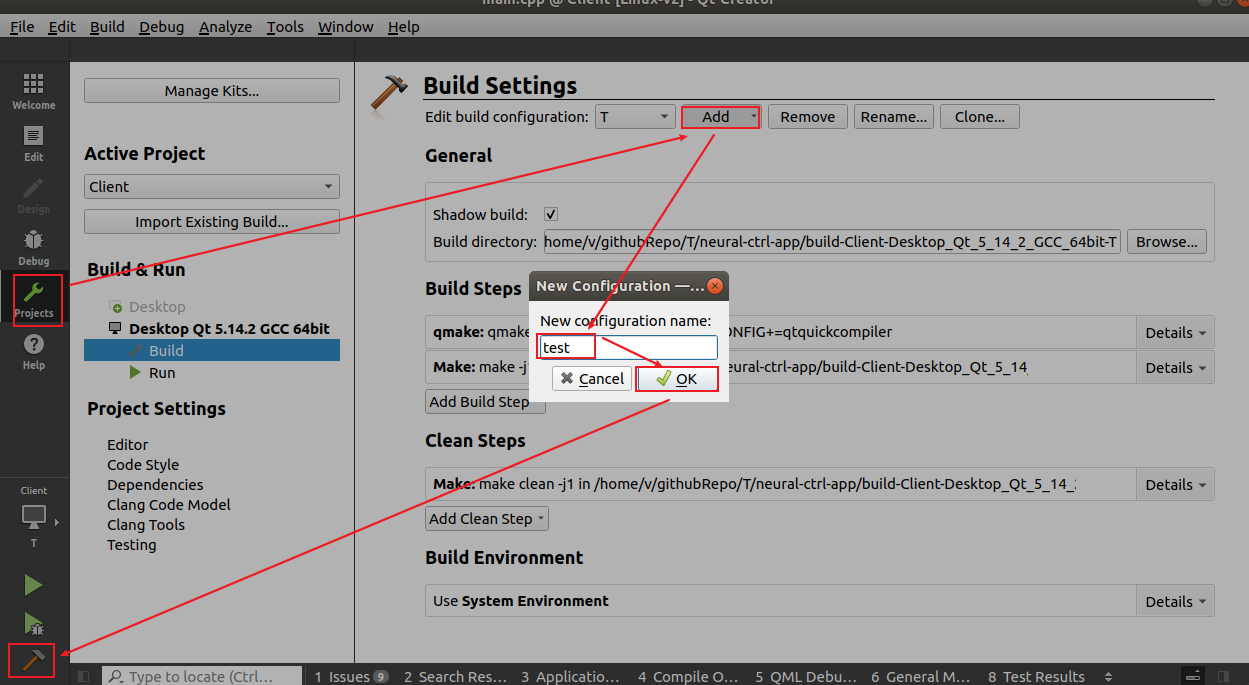
Task: Open the Add Clean Step dropdown
Action: [487, 519]
